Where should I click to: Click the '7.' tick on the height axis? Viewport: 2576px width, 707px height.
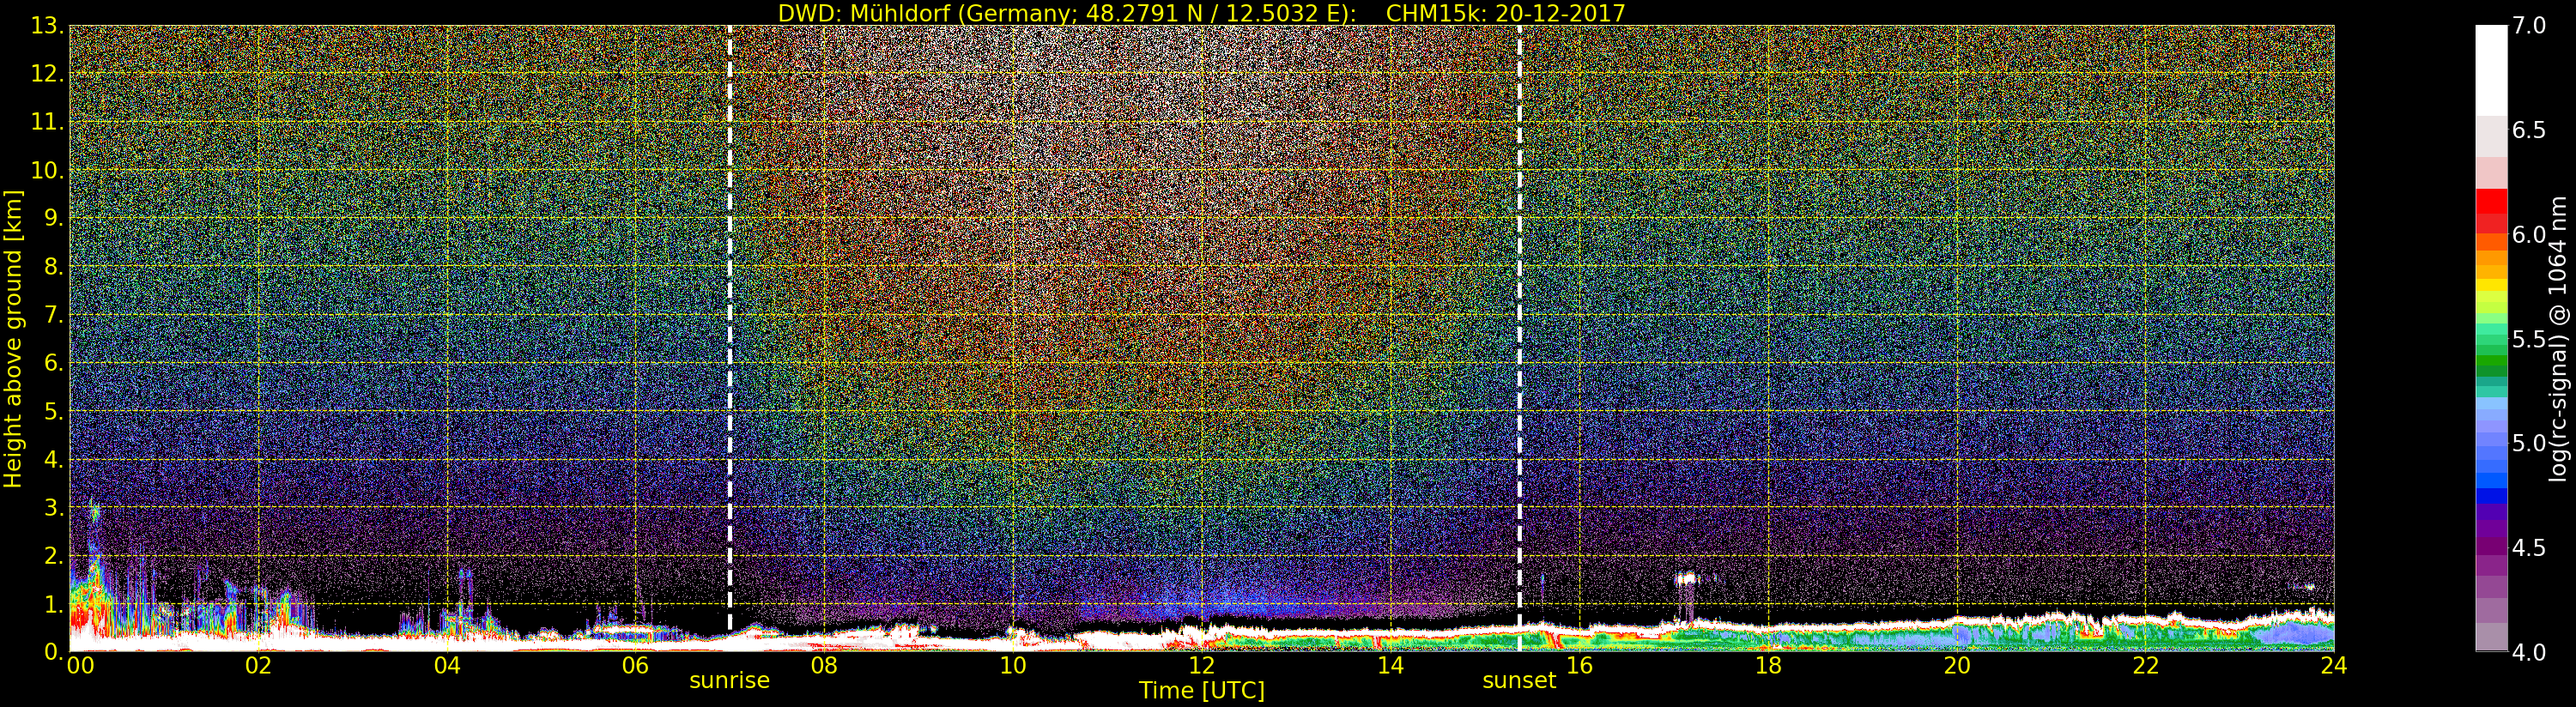click(54, 315)
